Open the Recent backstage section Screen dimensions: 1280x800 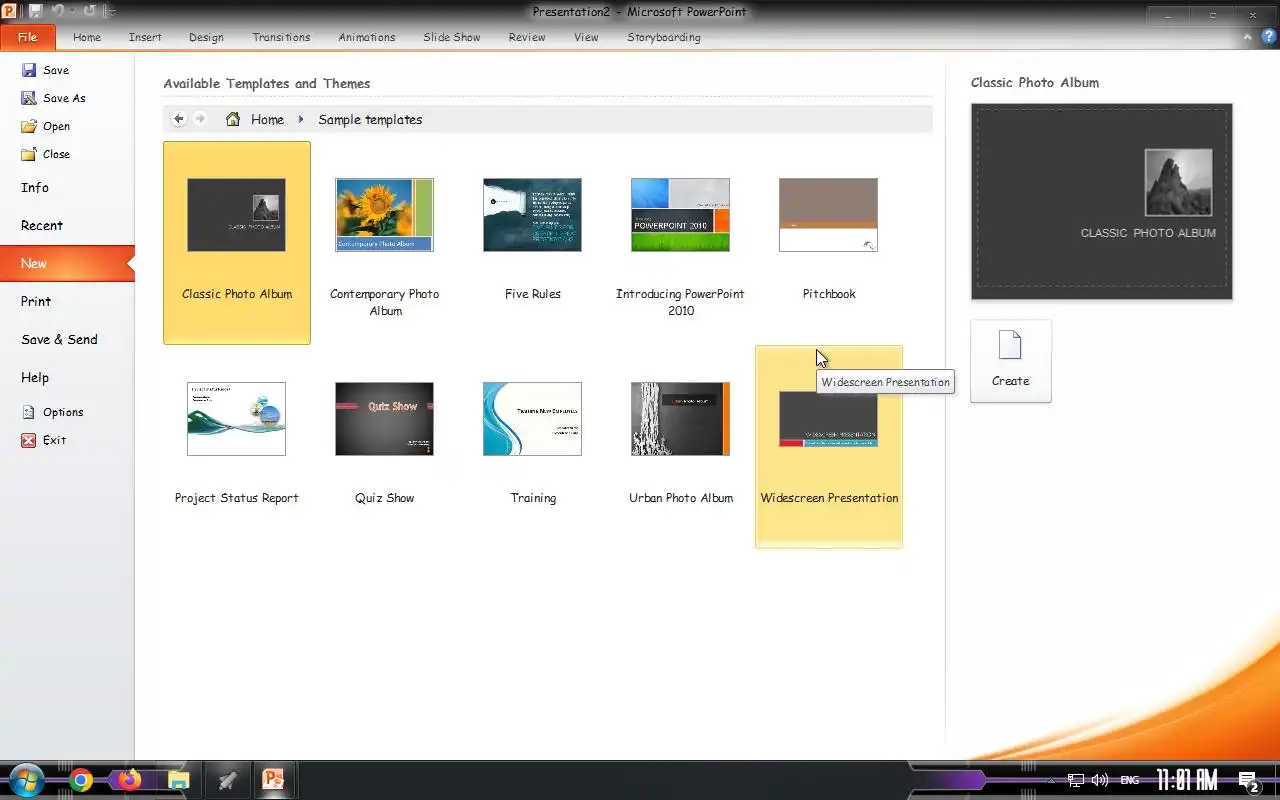[x=42, y=226]
